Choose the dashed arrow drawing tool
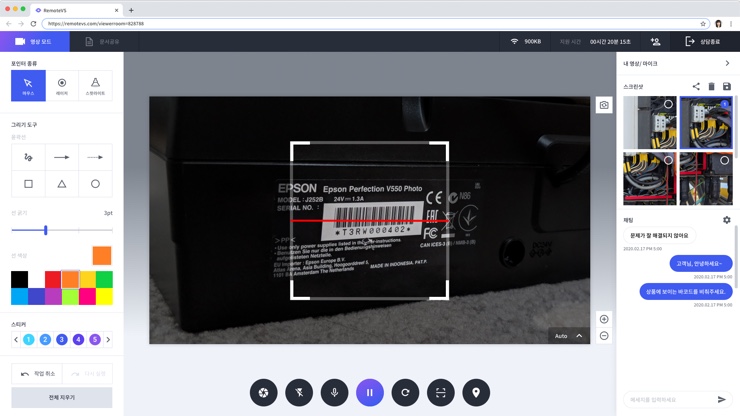This screenshot has height=416, width=740. tap(95, 157)
